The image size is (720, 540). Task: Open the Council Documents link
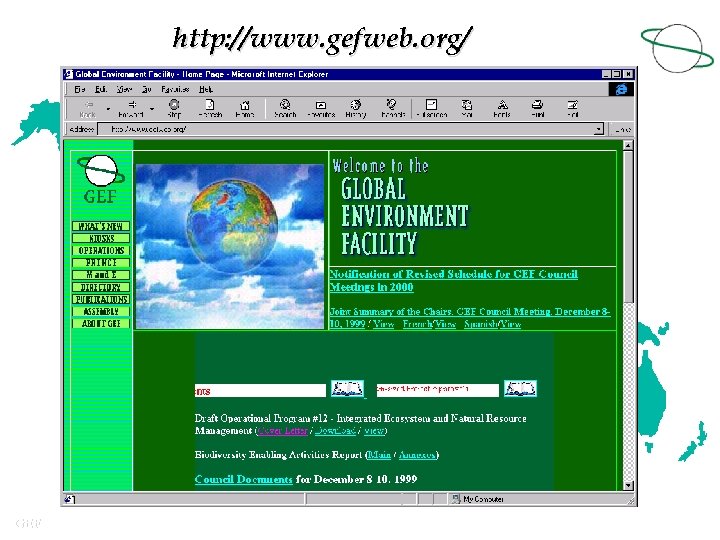click(243, 479)
